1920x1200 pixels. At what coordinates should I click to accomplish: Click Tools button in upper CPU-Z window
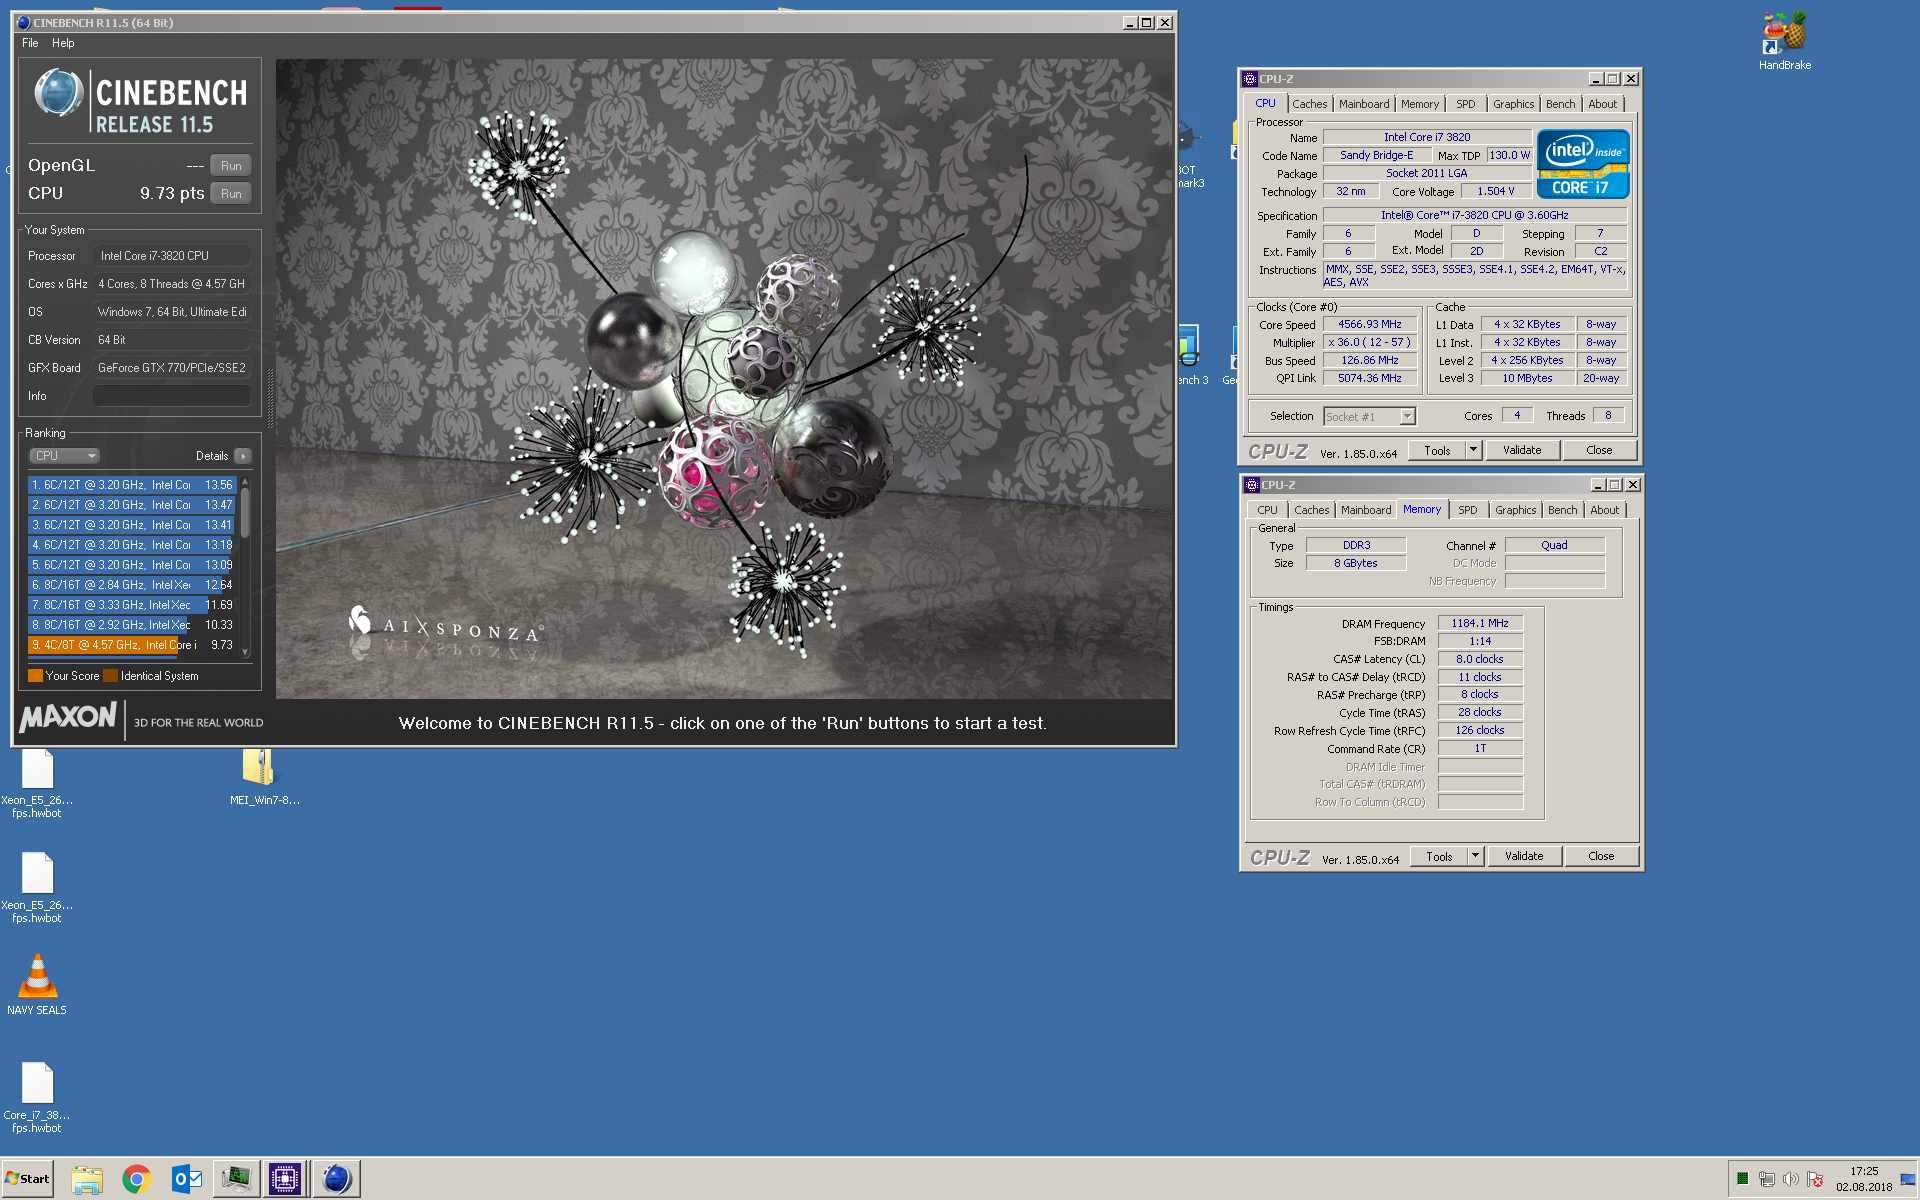coord(1437,450)
